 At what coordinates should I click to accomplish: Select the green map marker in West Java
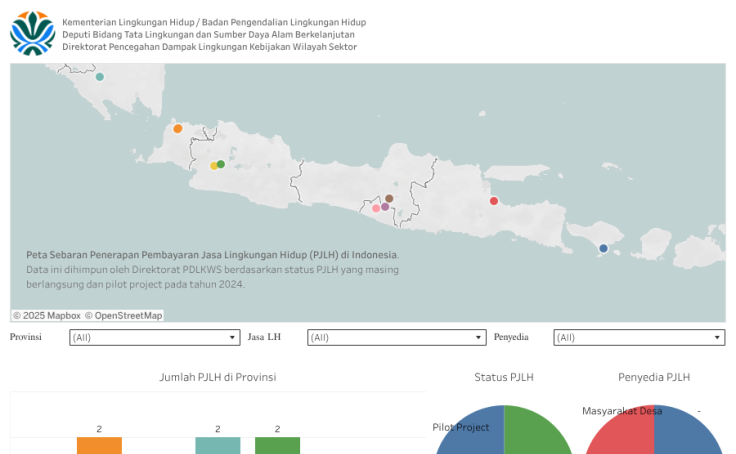point(221,164)
